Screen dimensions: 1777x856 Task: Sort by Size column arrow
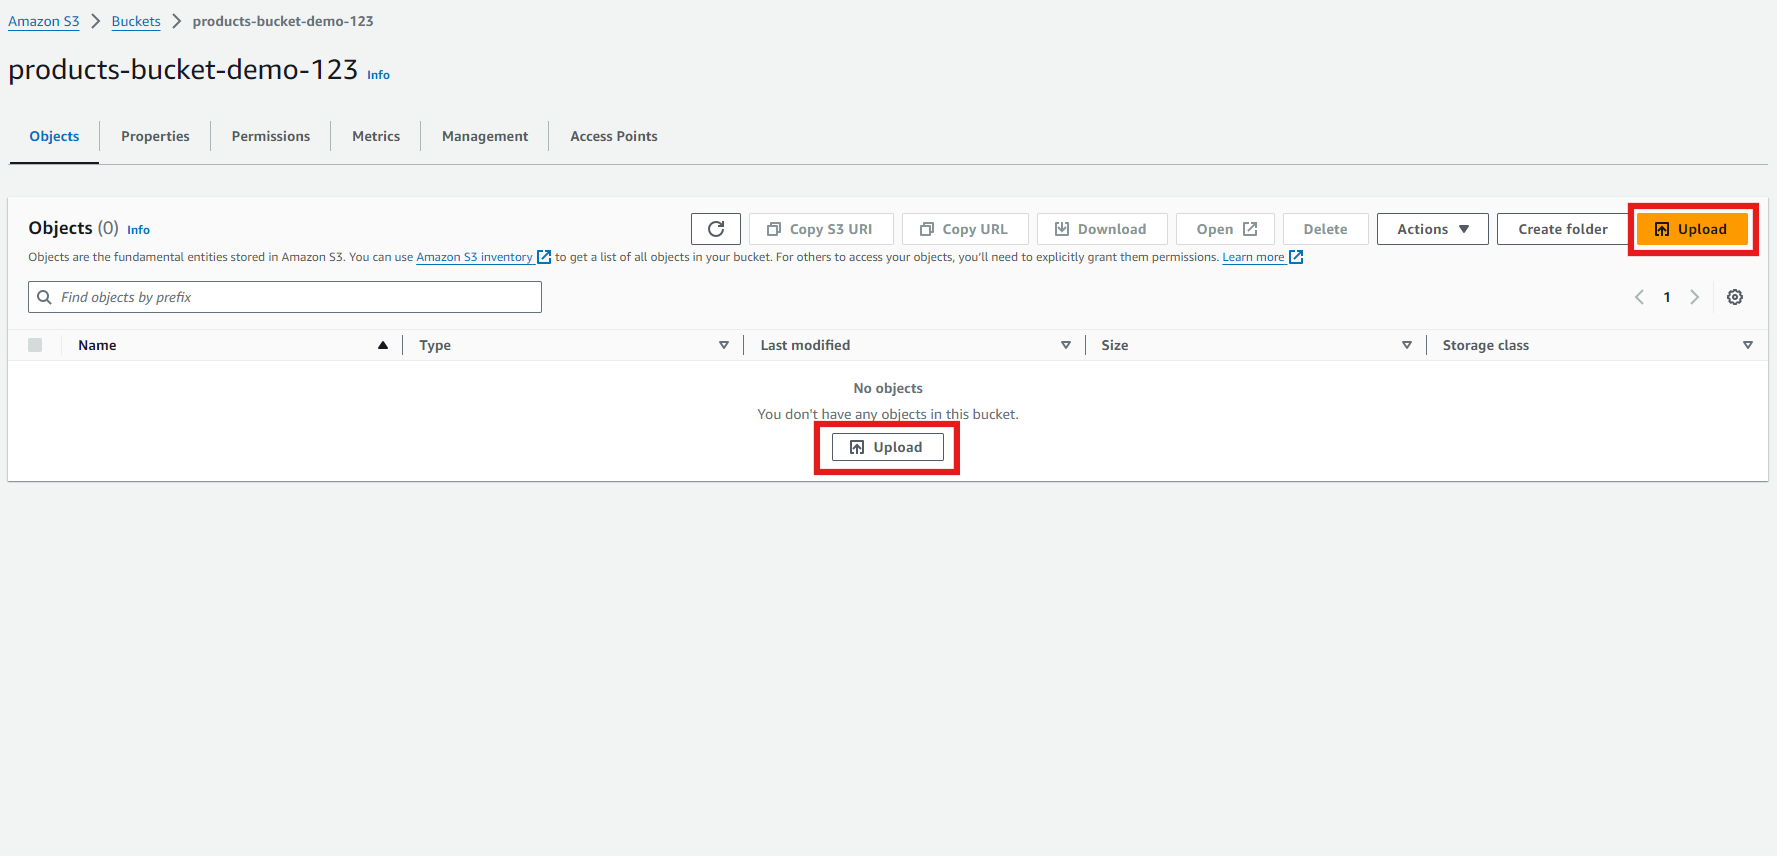[x=1407, y=345]
